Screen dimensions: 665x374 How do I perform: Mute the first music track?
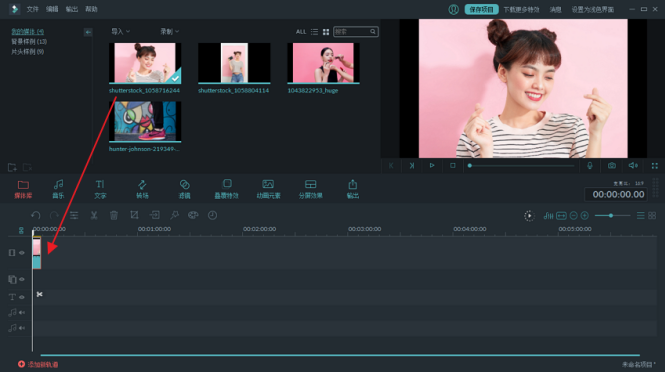point(22,313)
